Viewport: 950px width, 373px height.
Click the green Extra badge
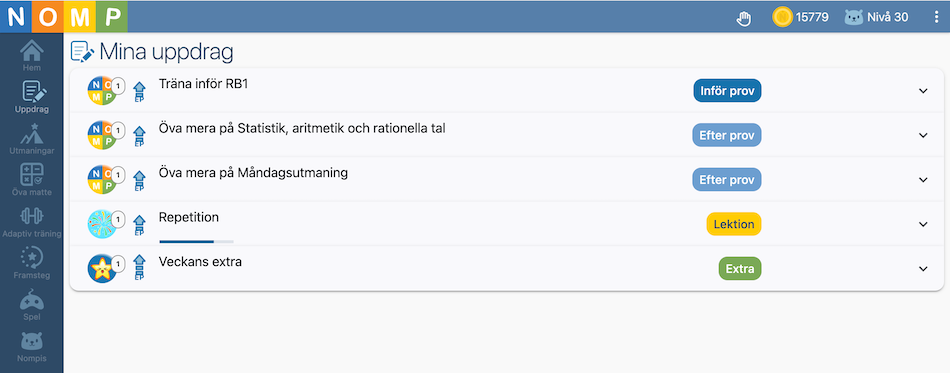coord(740,269)
